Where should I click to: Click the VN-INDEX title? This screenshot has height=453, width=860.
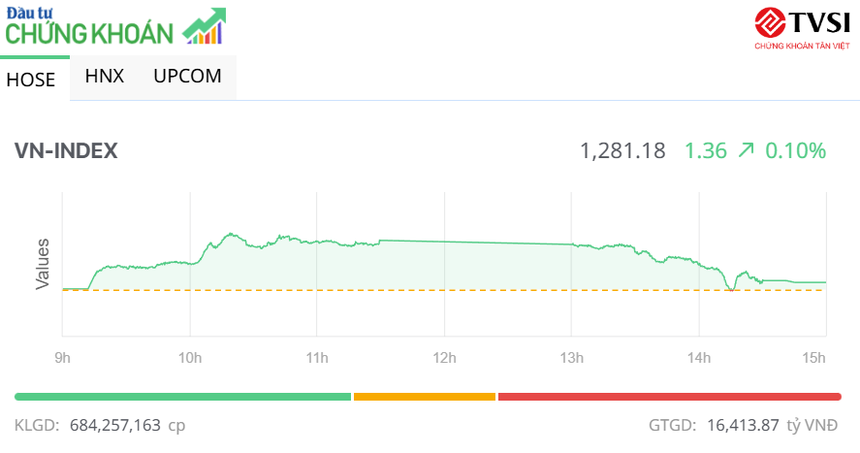coord(66,151)
